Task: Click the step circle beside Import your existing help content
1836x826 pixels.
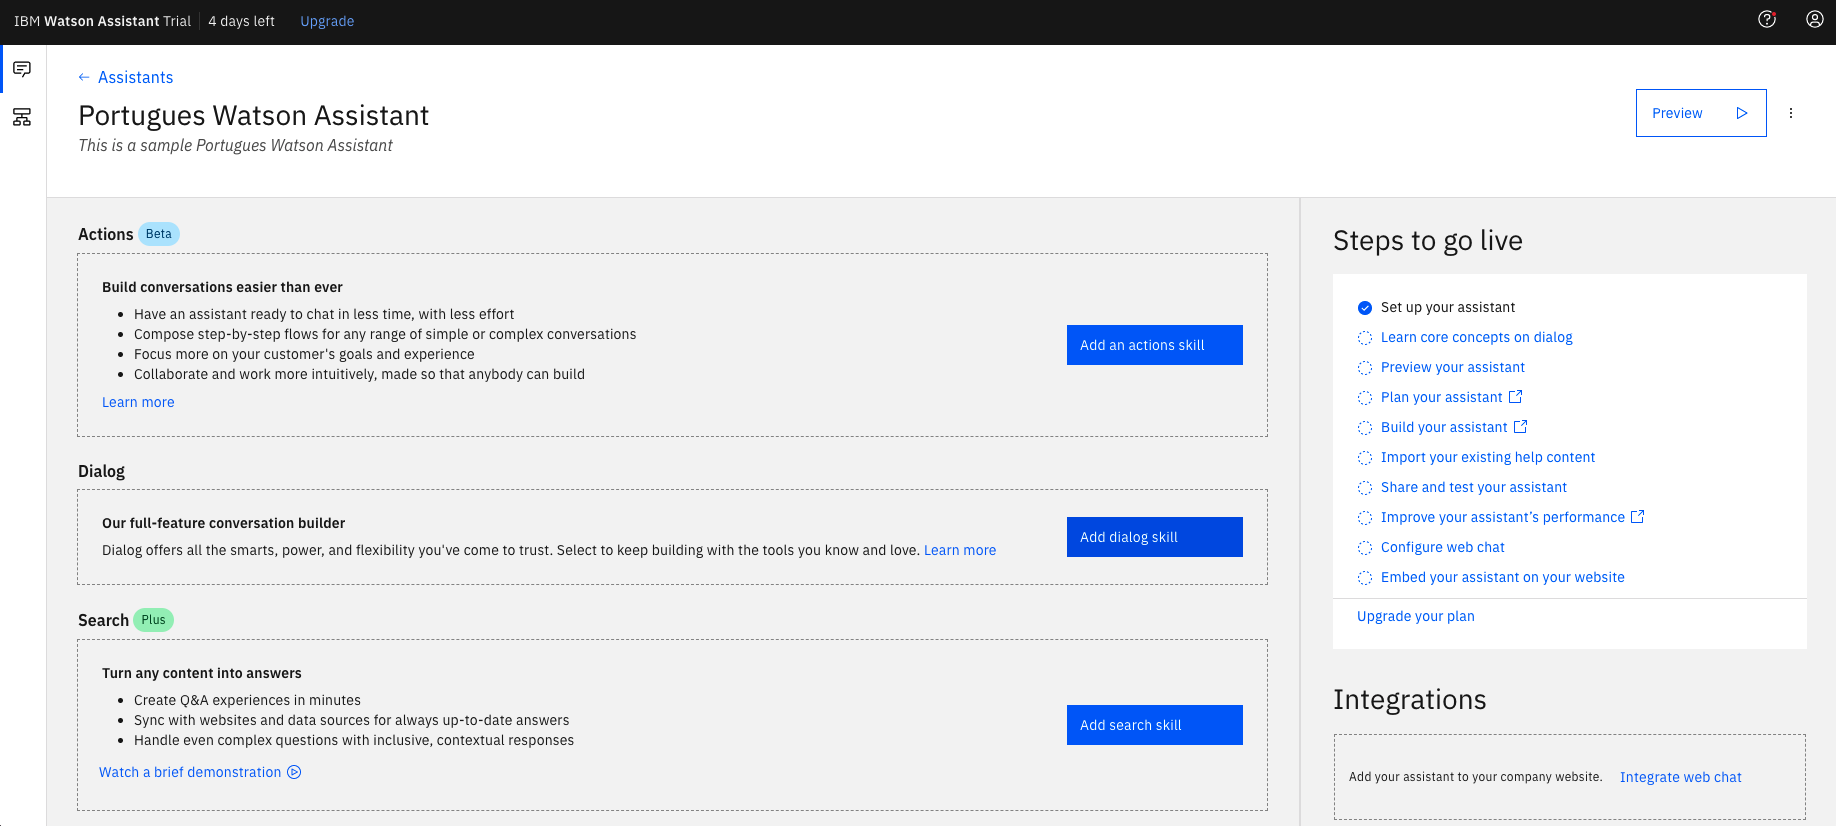Action: [x=1365, y=458]
